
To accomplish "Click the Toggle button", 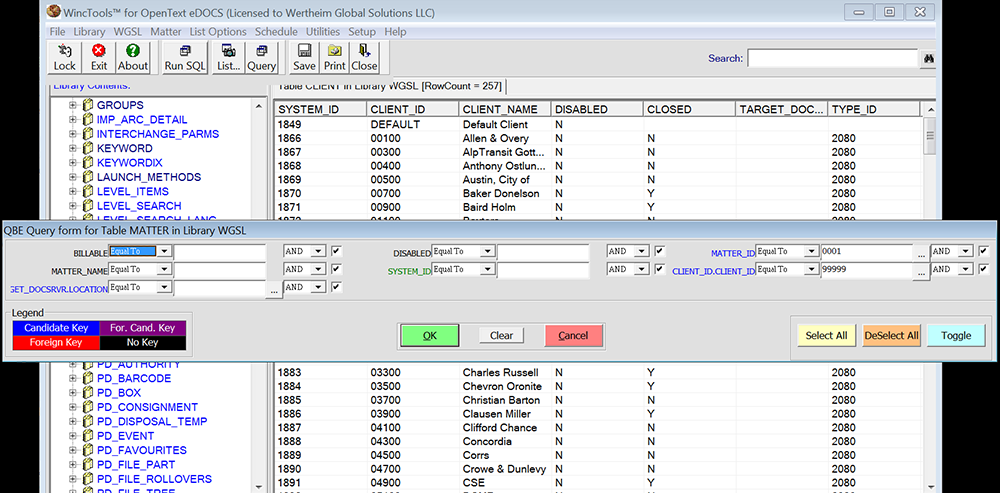I will [x=955, y=335].
